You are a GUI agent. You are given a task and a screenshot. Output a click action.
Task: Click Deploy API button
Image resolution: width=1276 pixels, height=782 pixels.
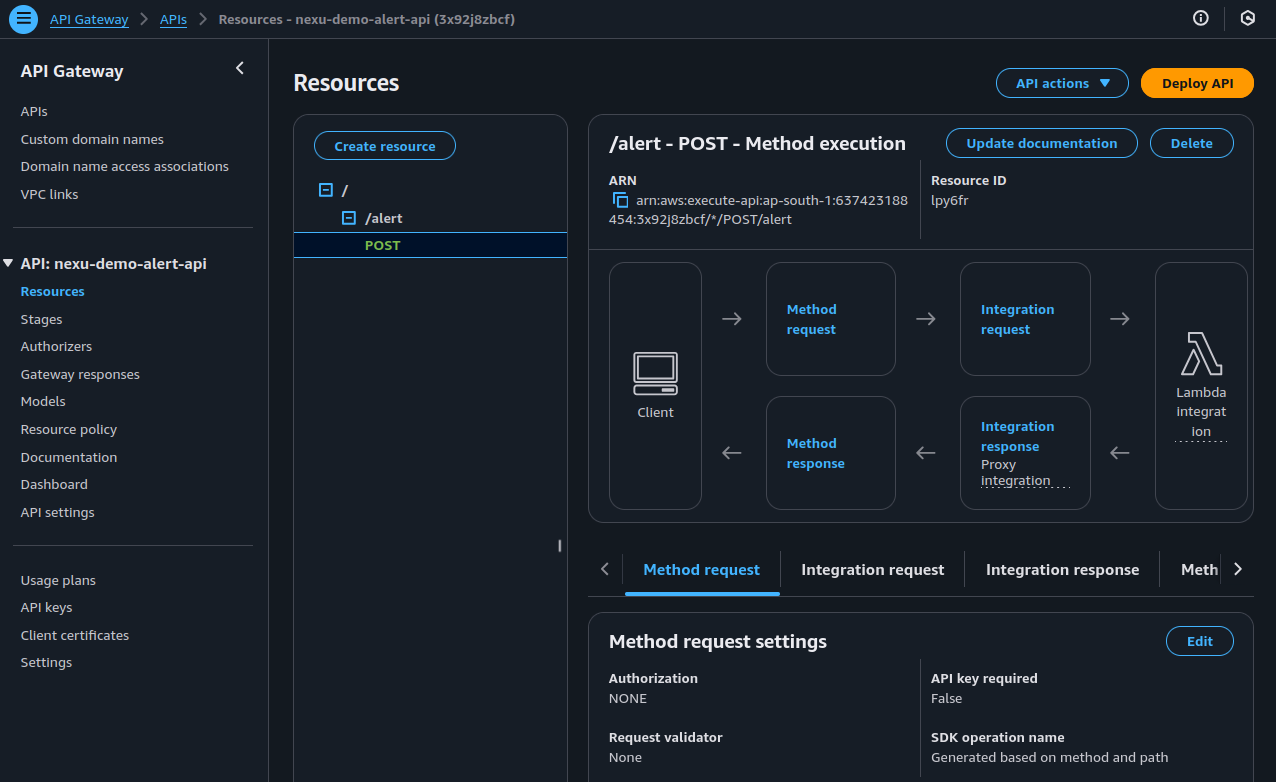tap(1197, 83)
